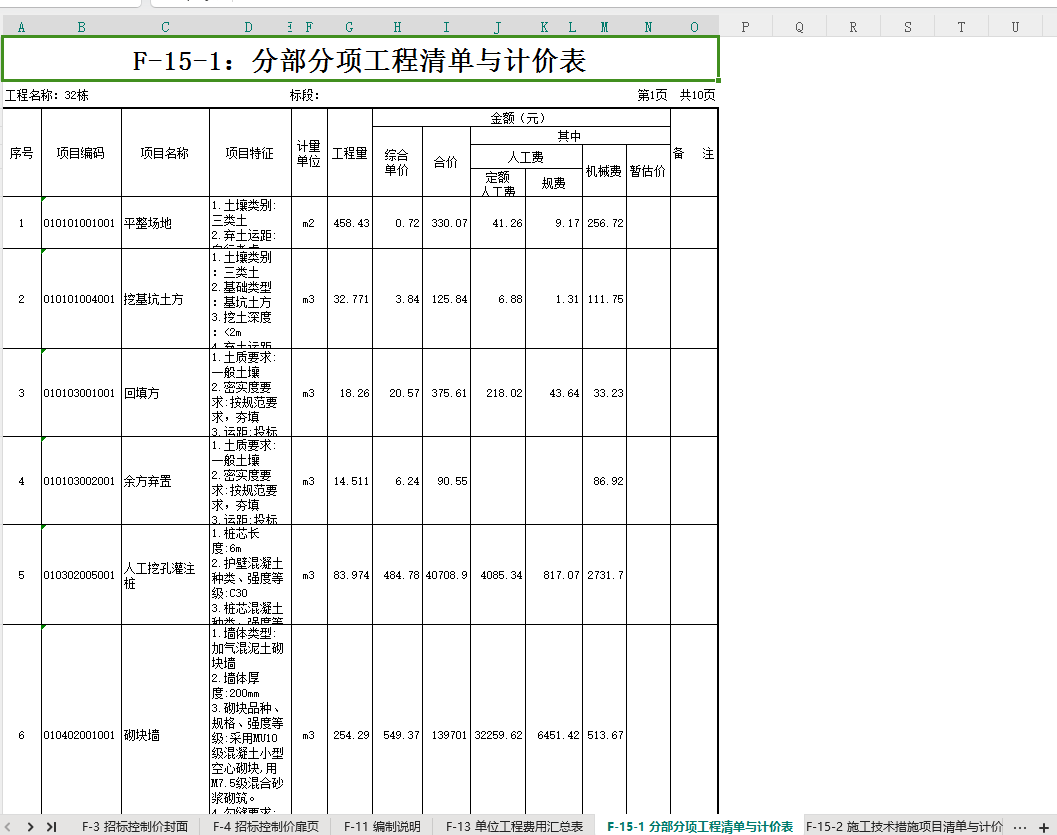Click the 项目编码 header cell
This screenshot has height=835, width=1057.
(x=81, y=153)
